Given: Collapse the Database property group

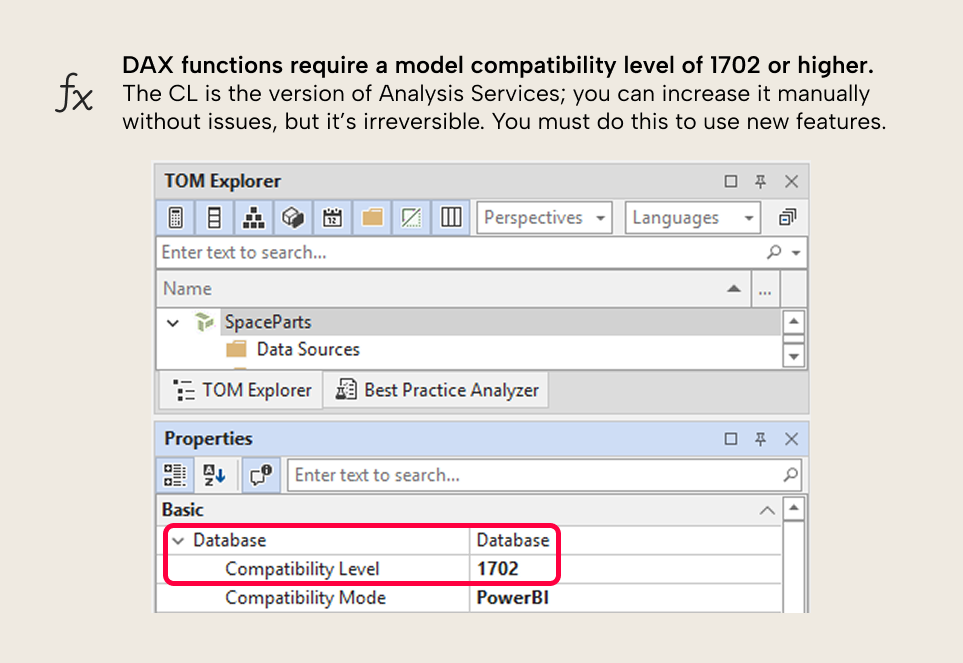Looking at the screenshot, I should click(178, 539).
